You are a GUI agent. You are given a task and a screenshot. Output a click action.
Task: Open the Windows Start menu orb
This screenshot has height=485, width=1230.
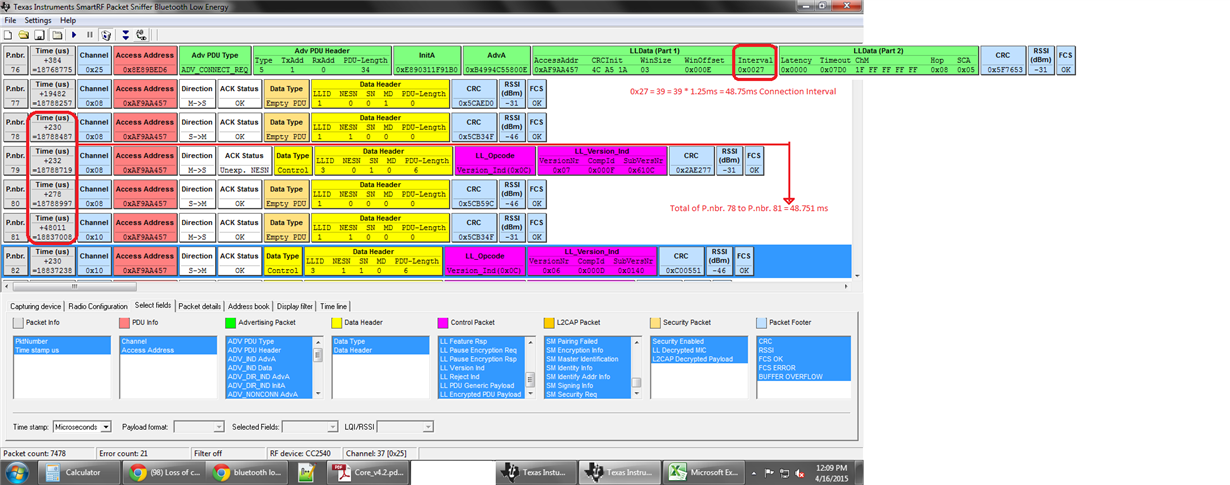pyautogui.click(x=17, y=472)
